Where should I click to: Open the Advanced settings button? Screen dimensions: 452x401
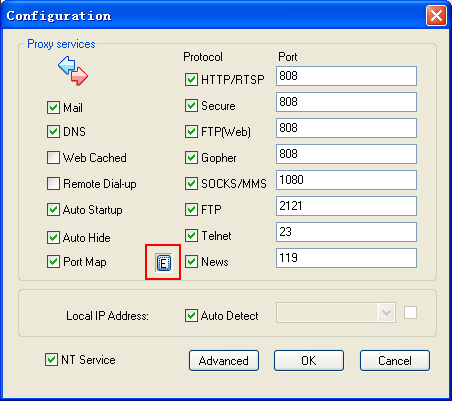[224, 360]
